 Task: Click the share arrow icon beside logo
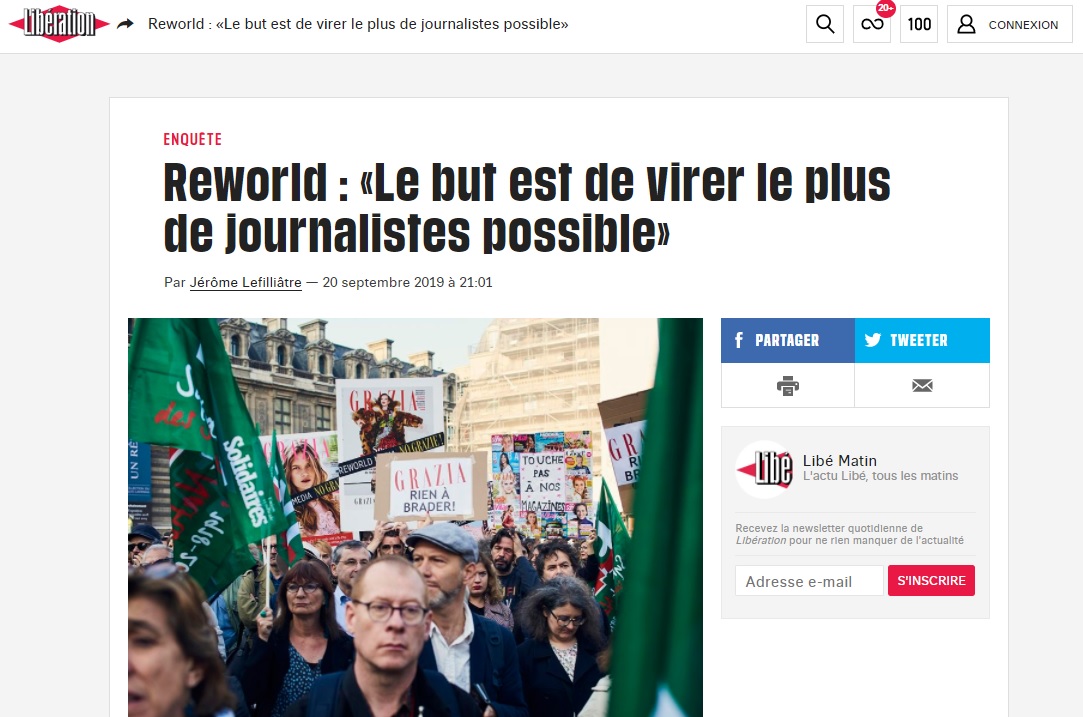coord(125,24)
